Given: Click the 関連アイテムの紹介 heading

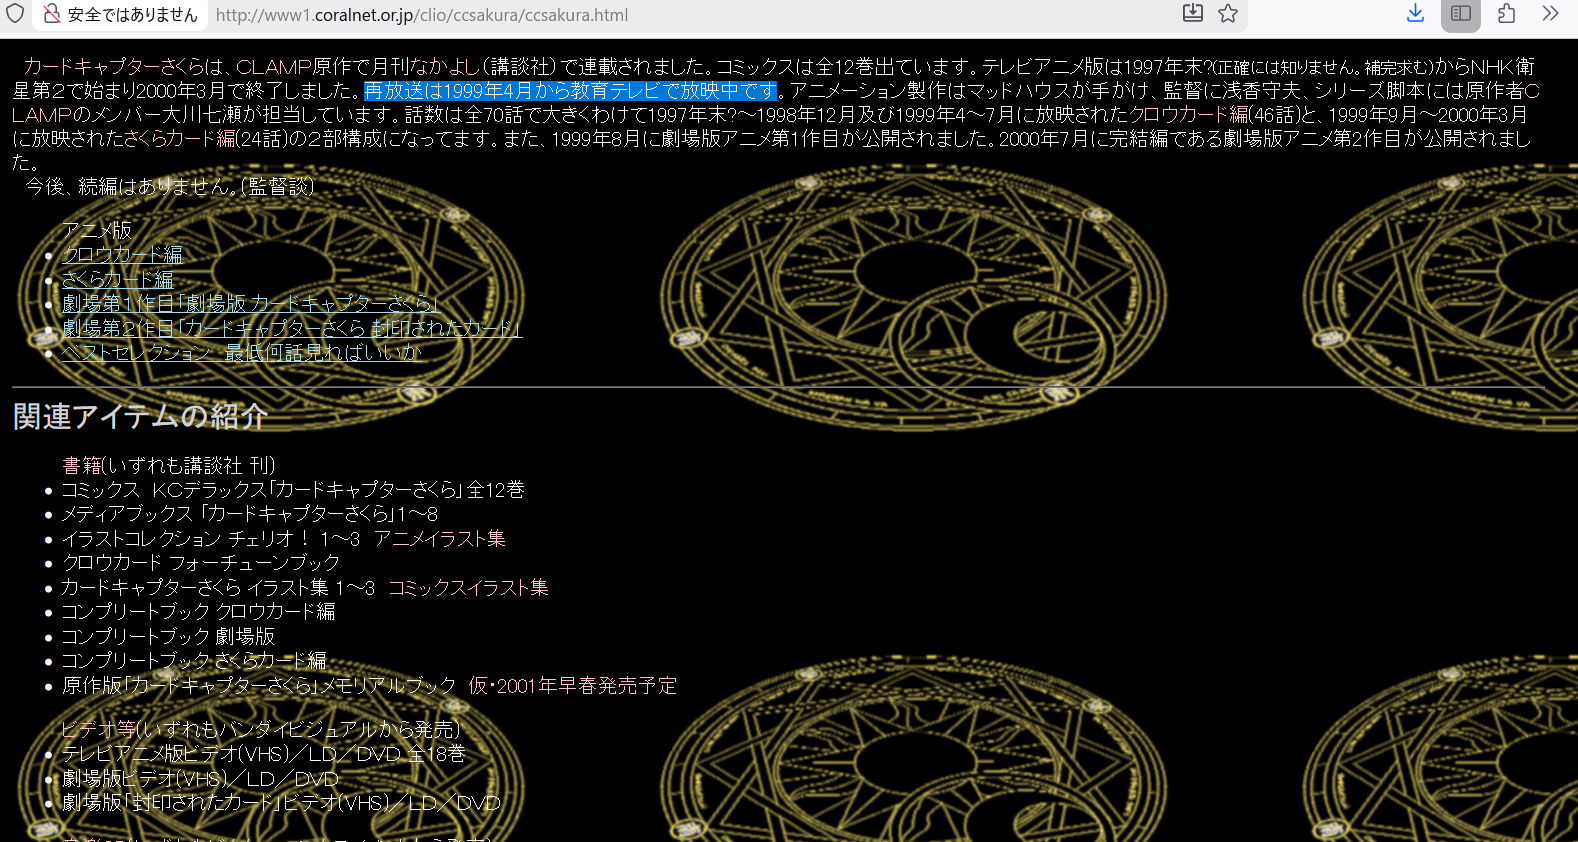Looking at the screenshot, I should (140, 416).
